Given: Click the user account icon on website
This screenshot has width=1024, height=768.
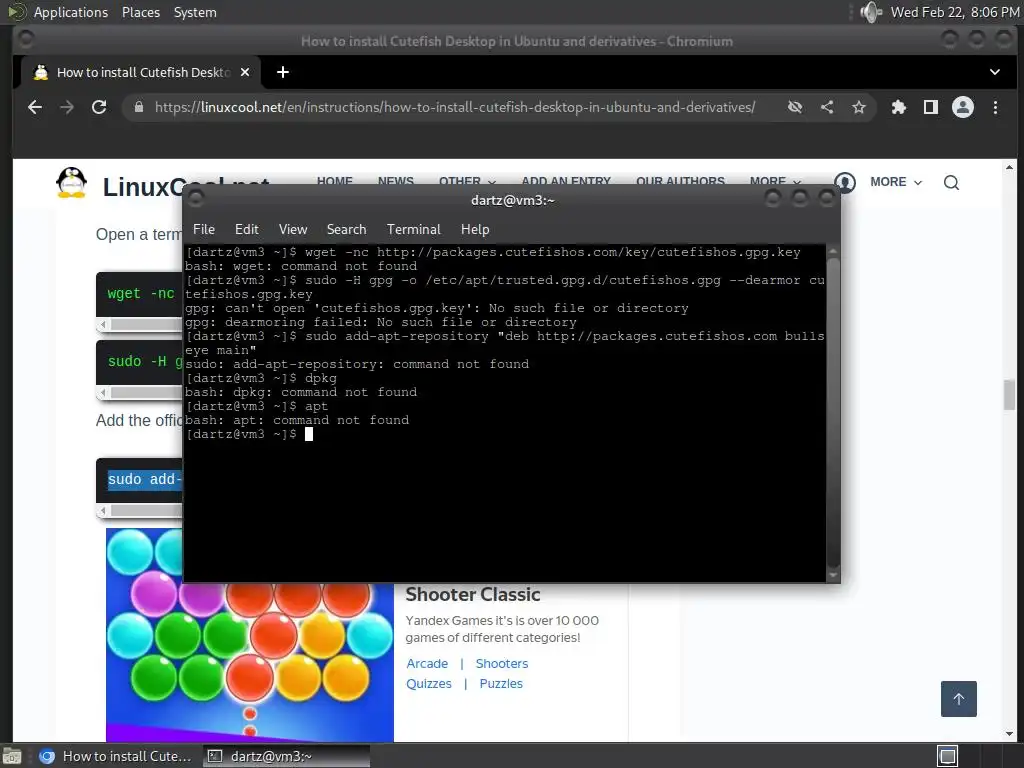Looking at the screenshot, I should click(845, 182).
